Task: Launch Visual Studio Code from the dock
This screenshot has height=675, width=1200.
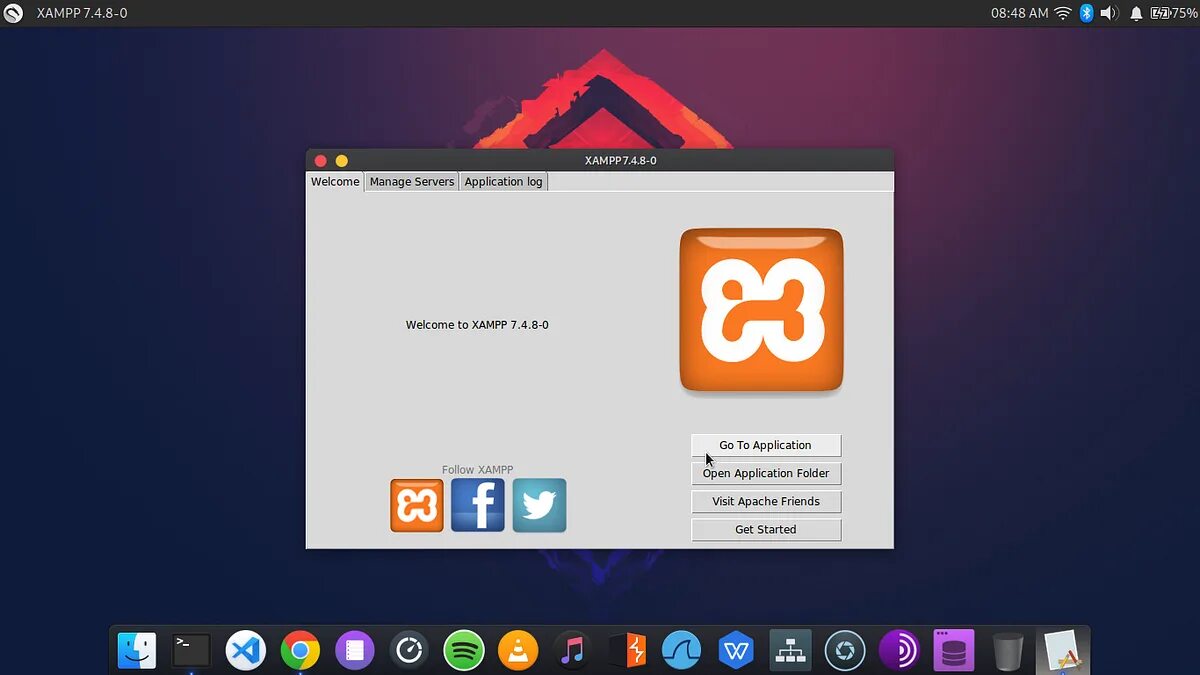Action: (245, 651)
